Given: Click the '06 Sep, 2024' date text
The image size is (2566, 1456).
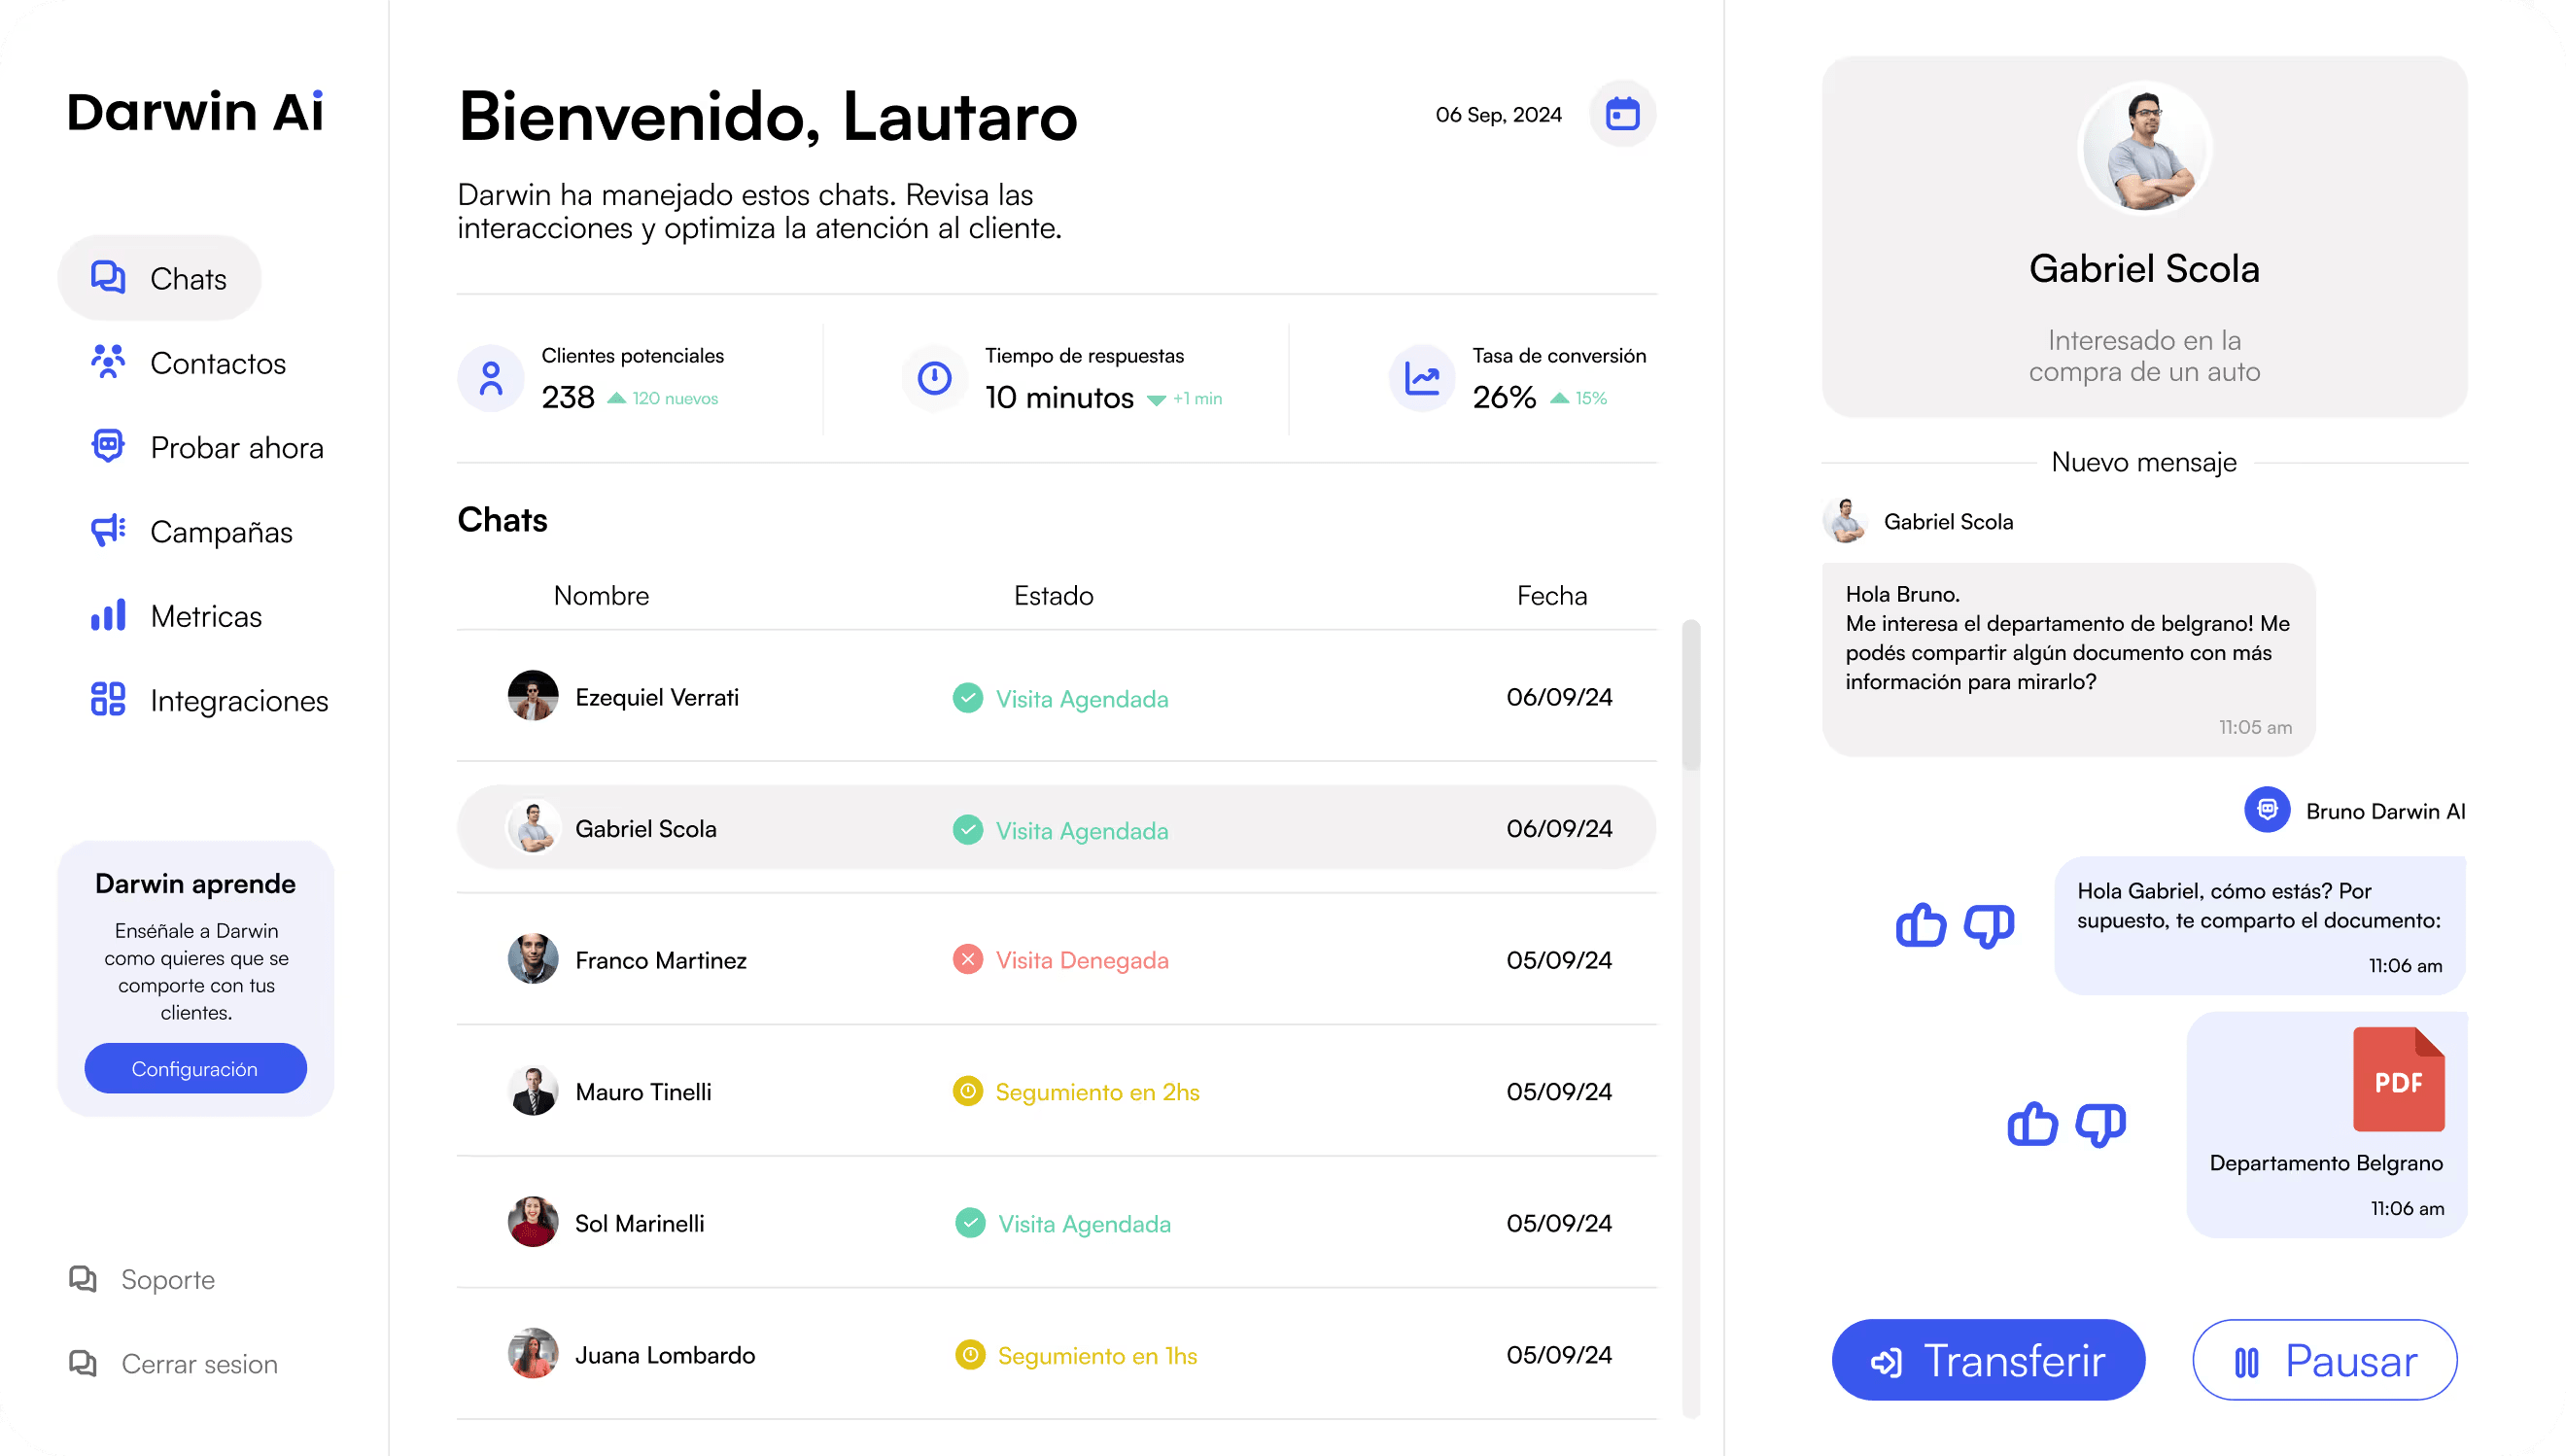Looking at the screenshot, I should click(x=1498, y=114).
